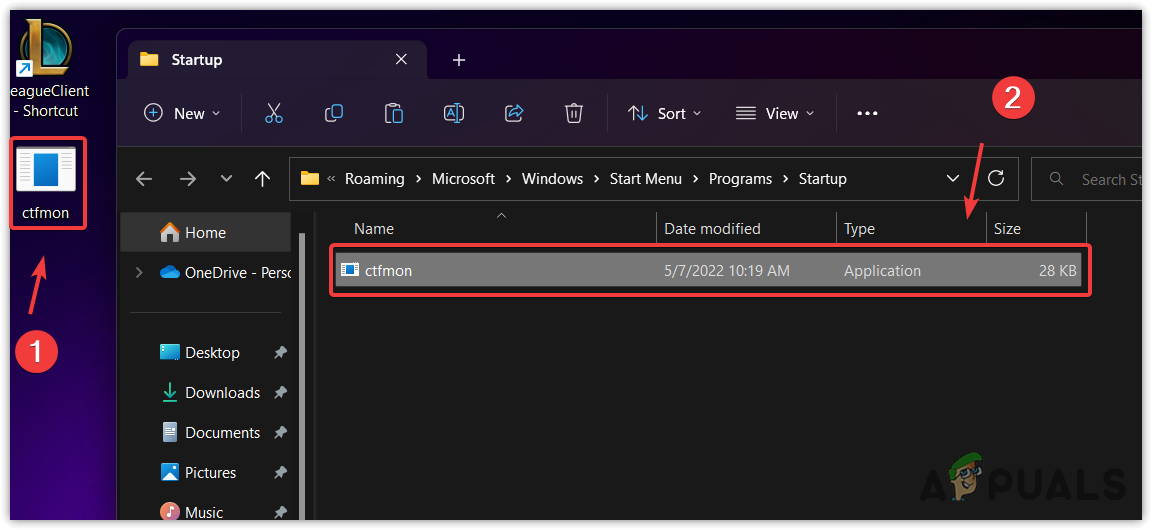The image size is (1152, 530).
Task: Unpin Documents using its pin icon
Action: pyautogui.click(x=280, y=432)
